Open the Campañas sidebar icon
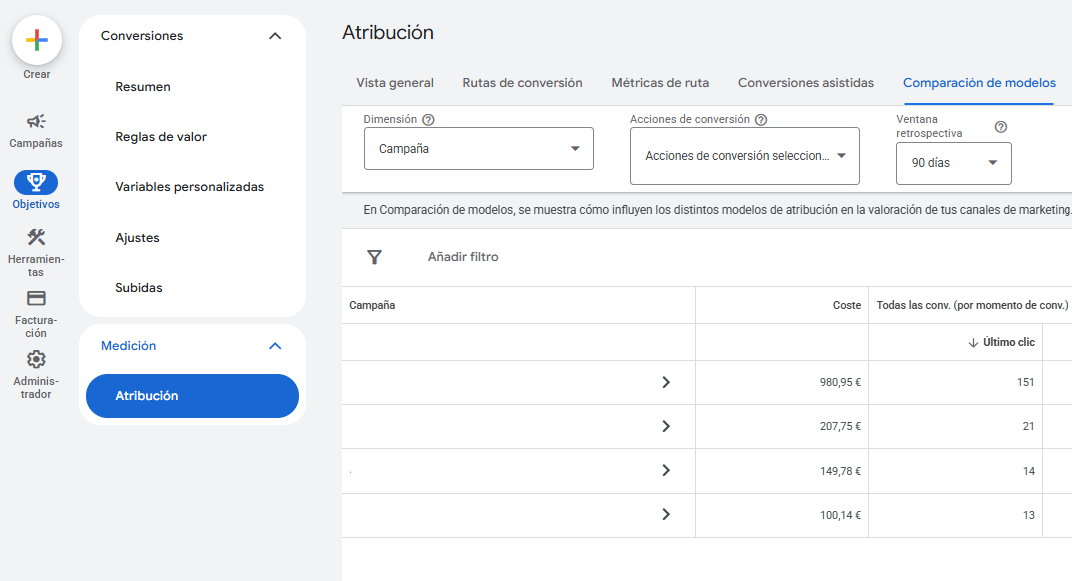Image resolution: width=1072 pixels, height=581 pixels. click(x=36, y=122)
